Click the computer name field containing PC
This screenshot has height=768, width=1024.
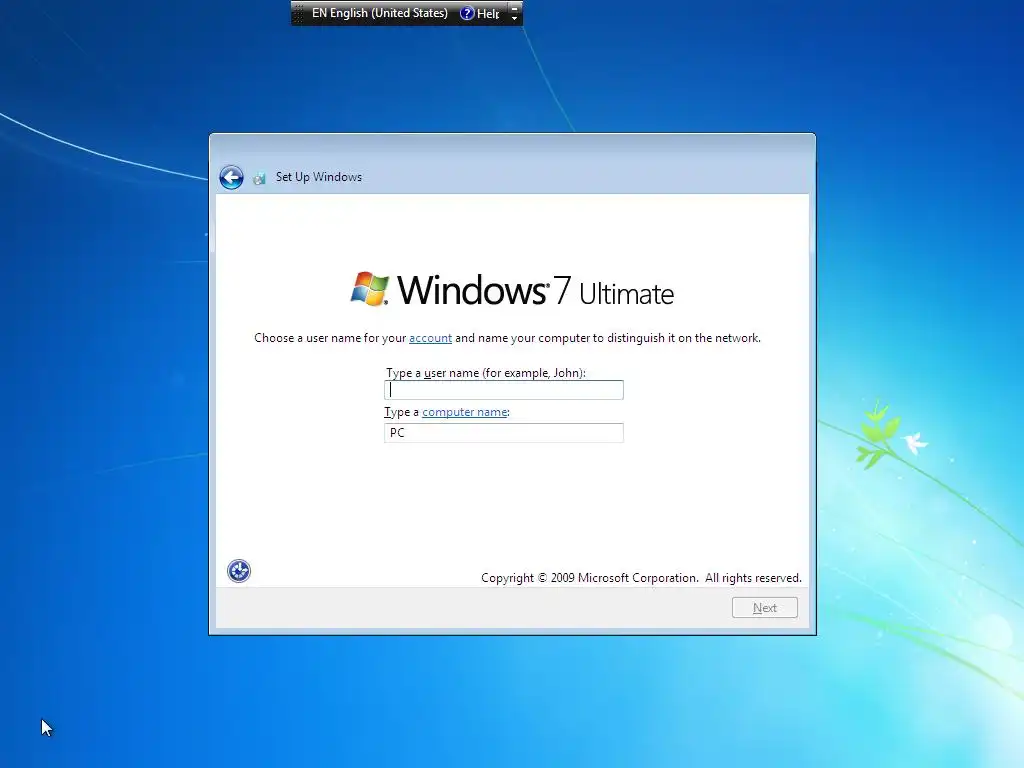pyautogui.click(x=504, y=433)
